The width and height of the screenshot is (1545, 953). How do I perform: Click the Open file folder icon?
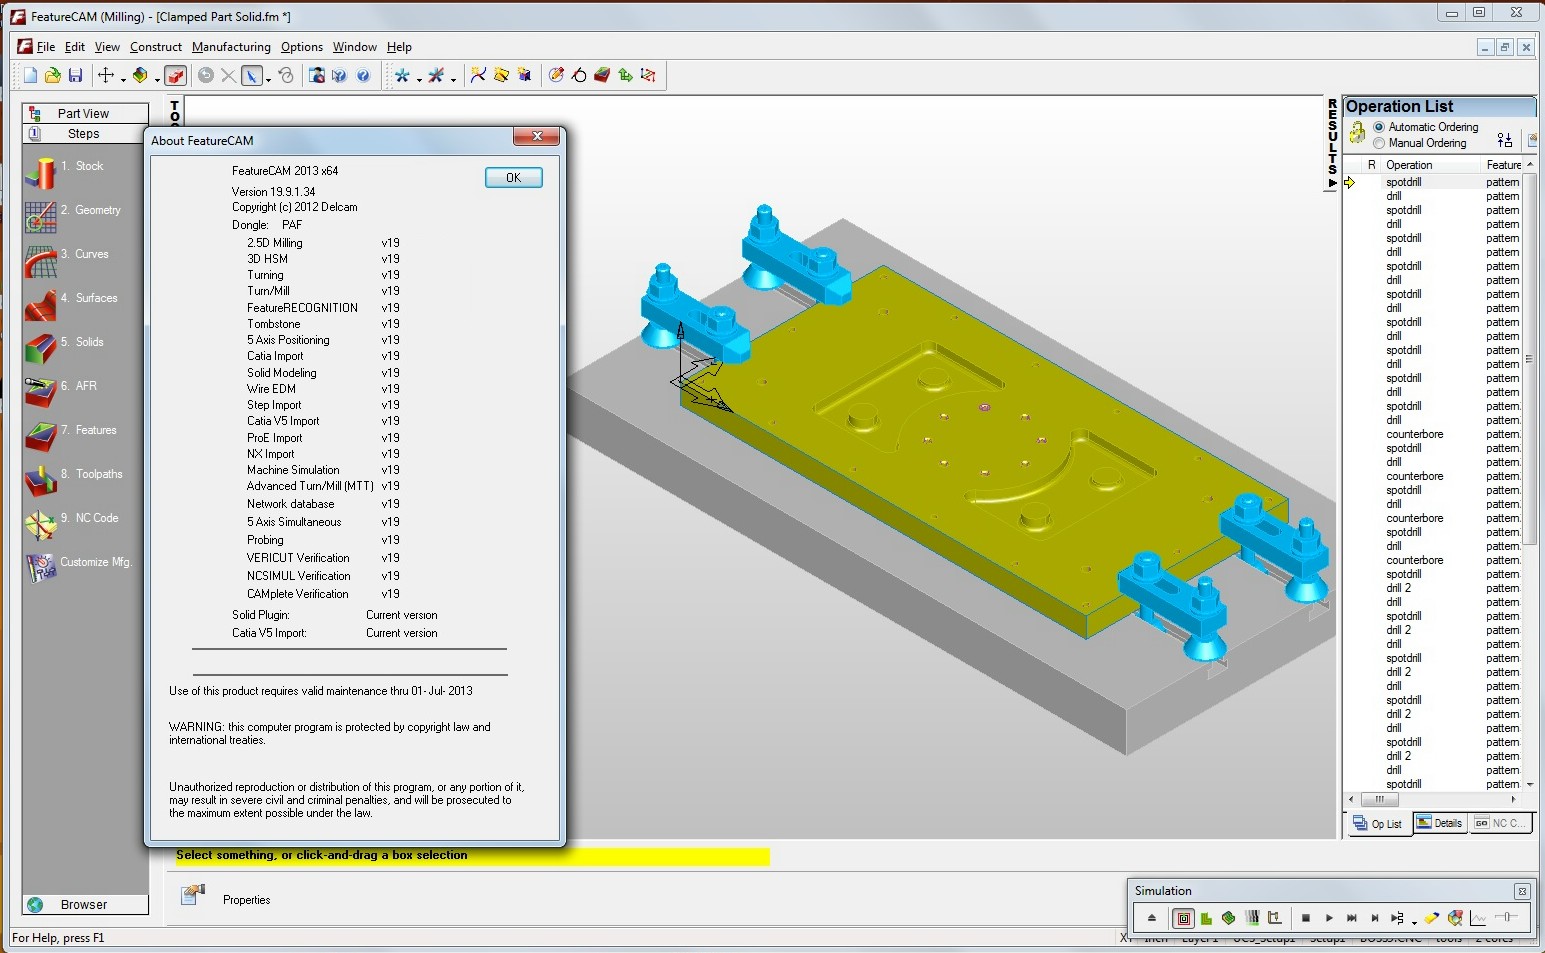point(52,75)
